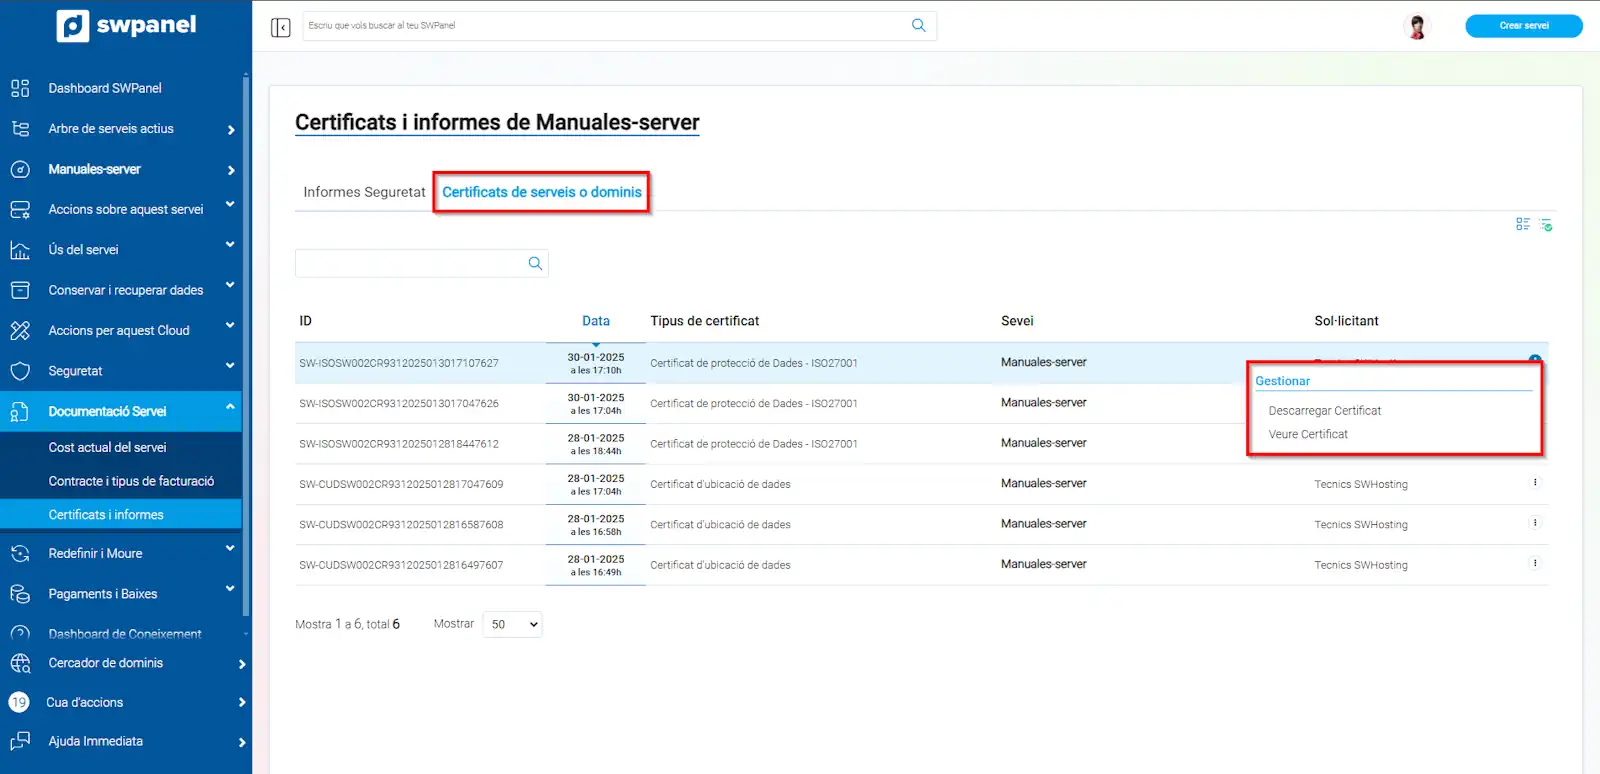Viewport: 1600px width, 774px height.
Task: Click the Cua d'accions counter badge 19
Action: [19, 702]
